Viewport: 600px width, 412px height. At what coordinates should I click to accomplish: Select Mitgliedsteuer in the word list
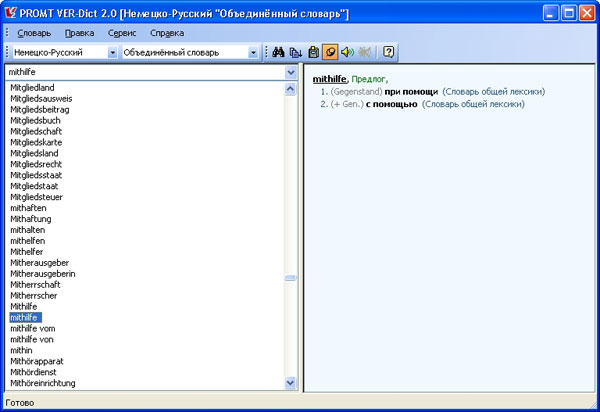(36, 197)
